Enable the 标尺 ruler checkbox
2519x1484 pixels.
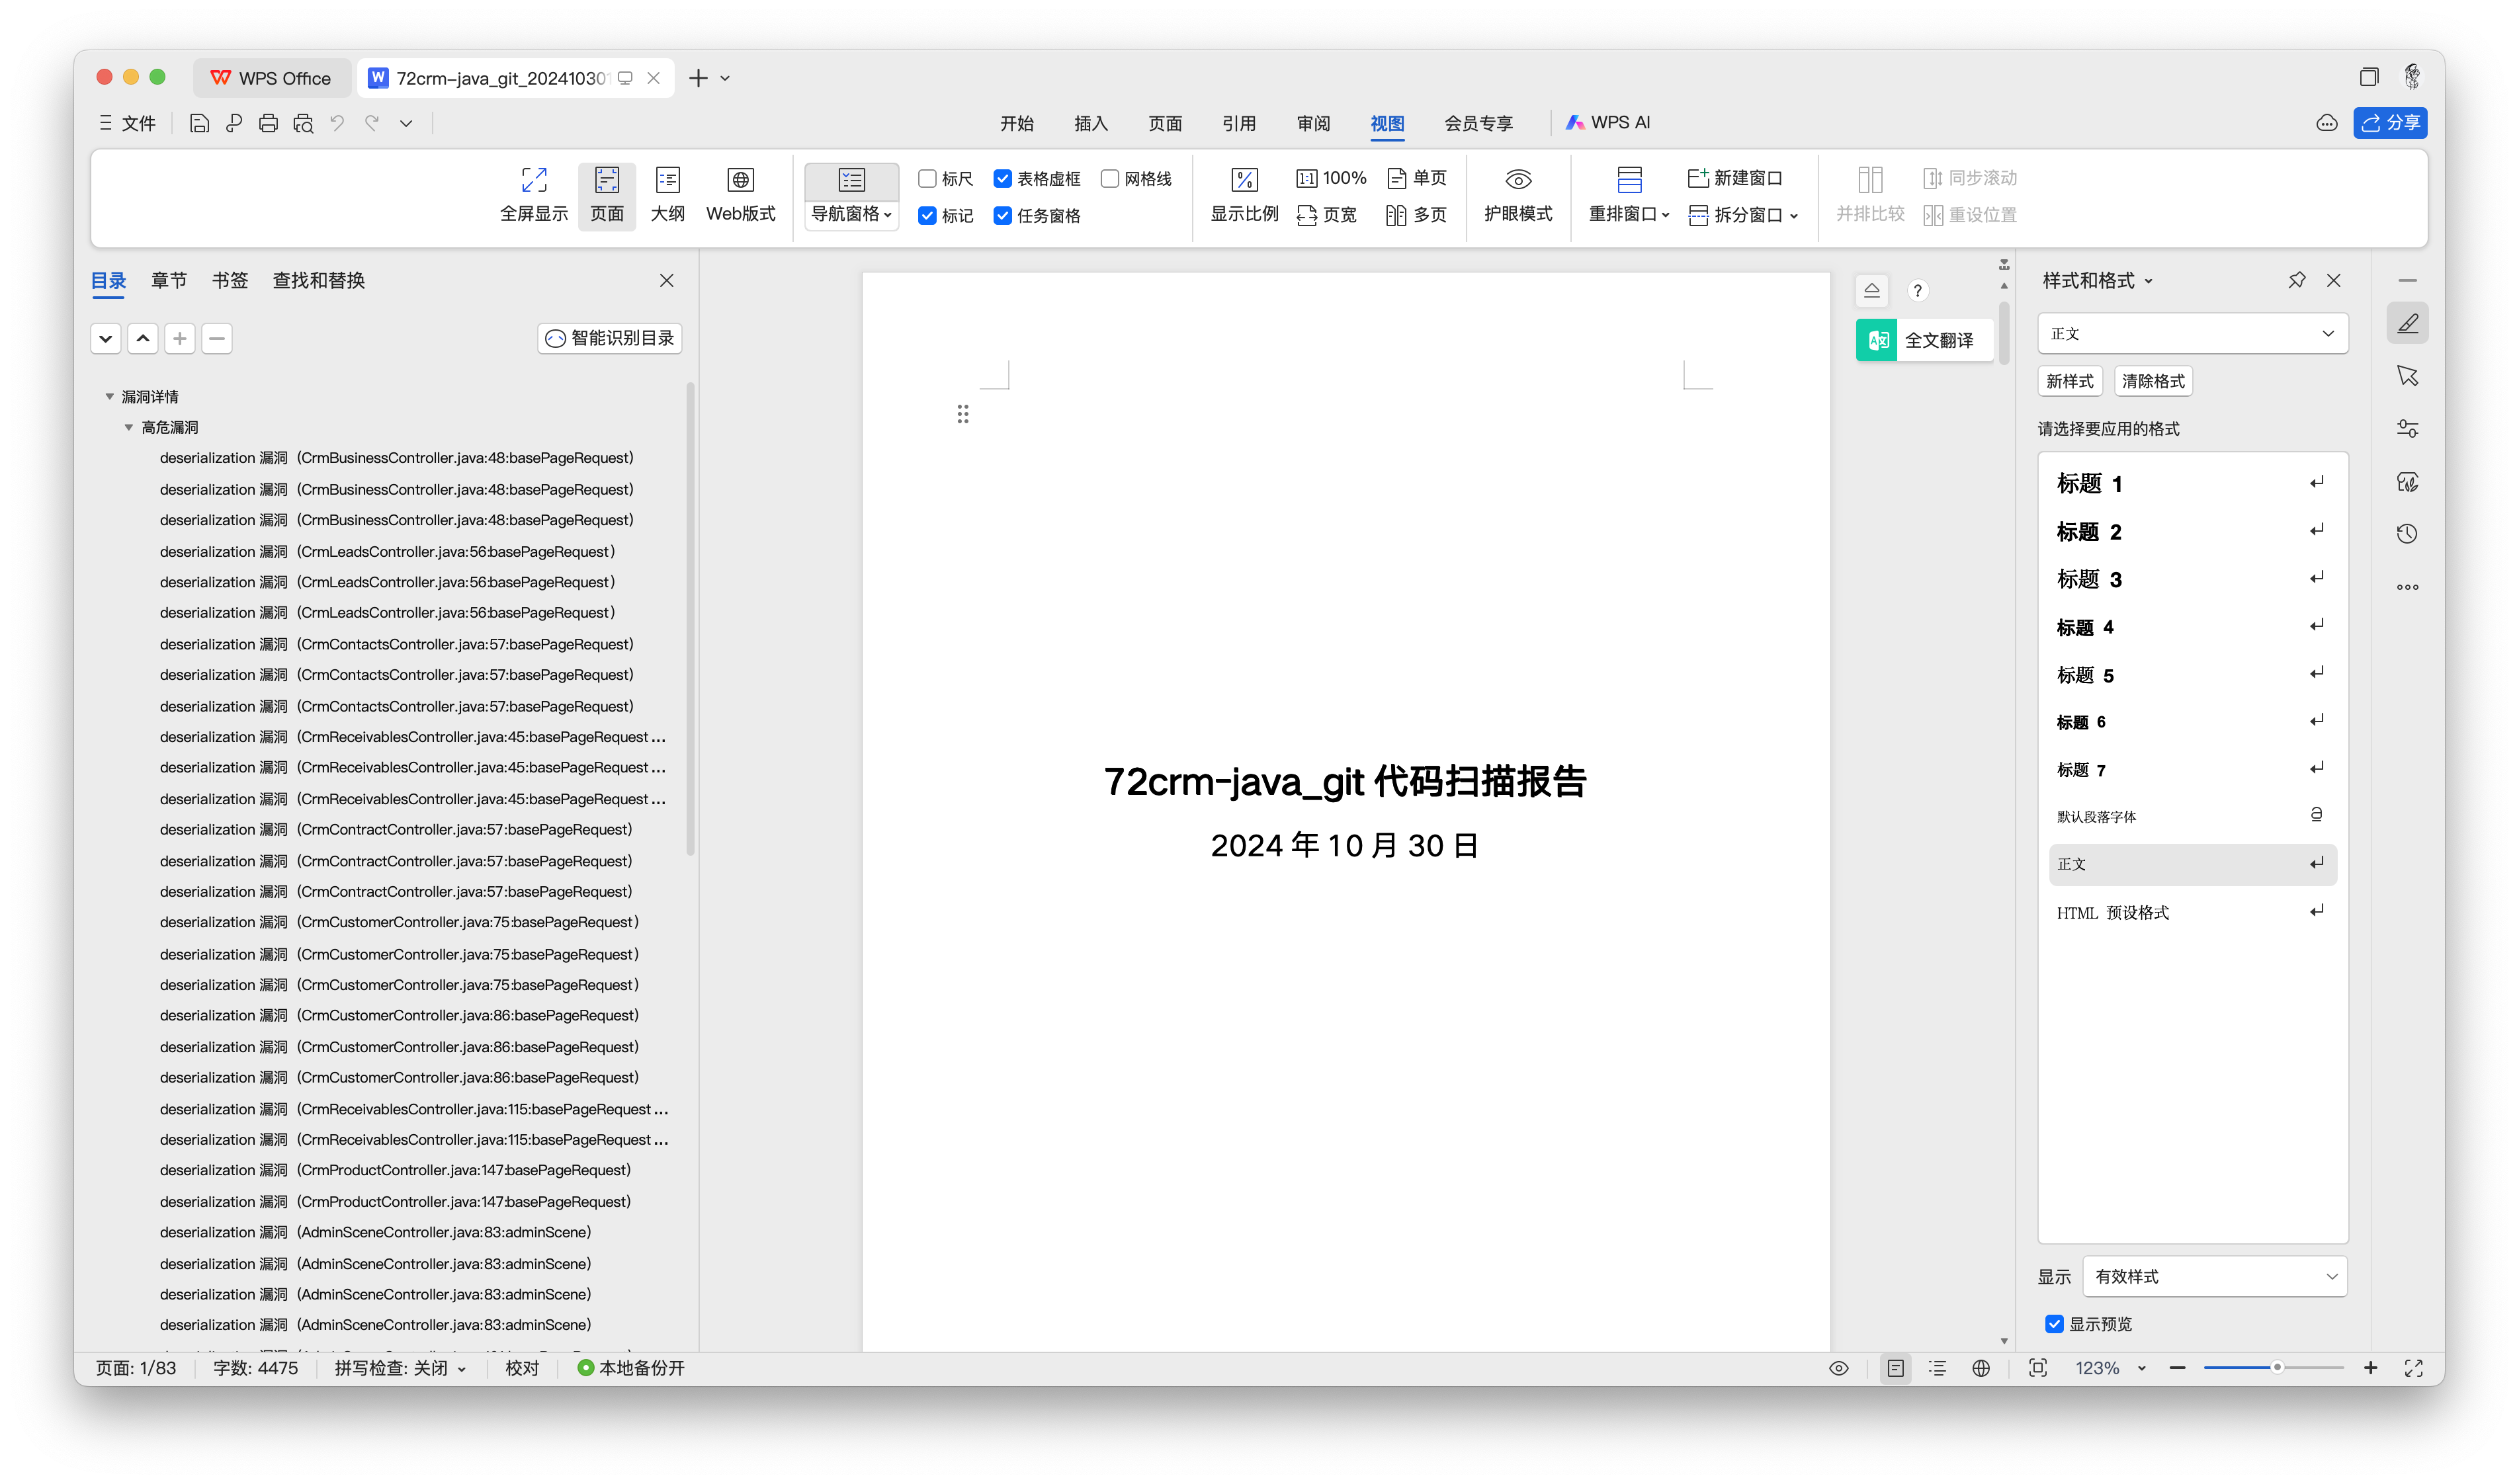coord(927,179)
